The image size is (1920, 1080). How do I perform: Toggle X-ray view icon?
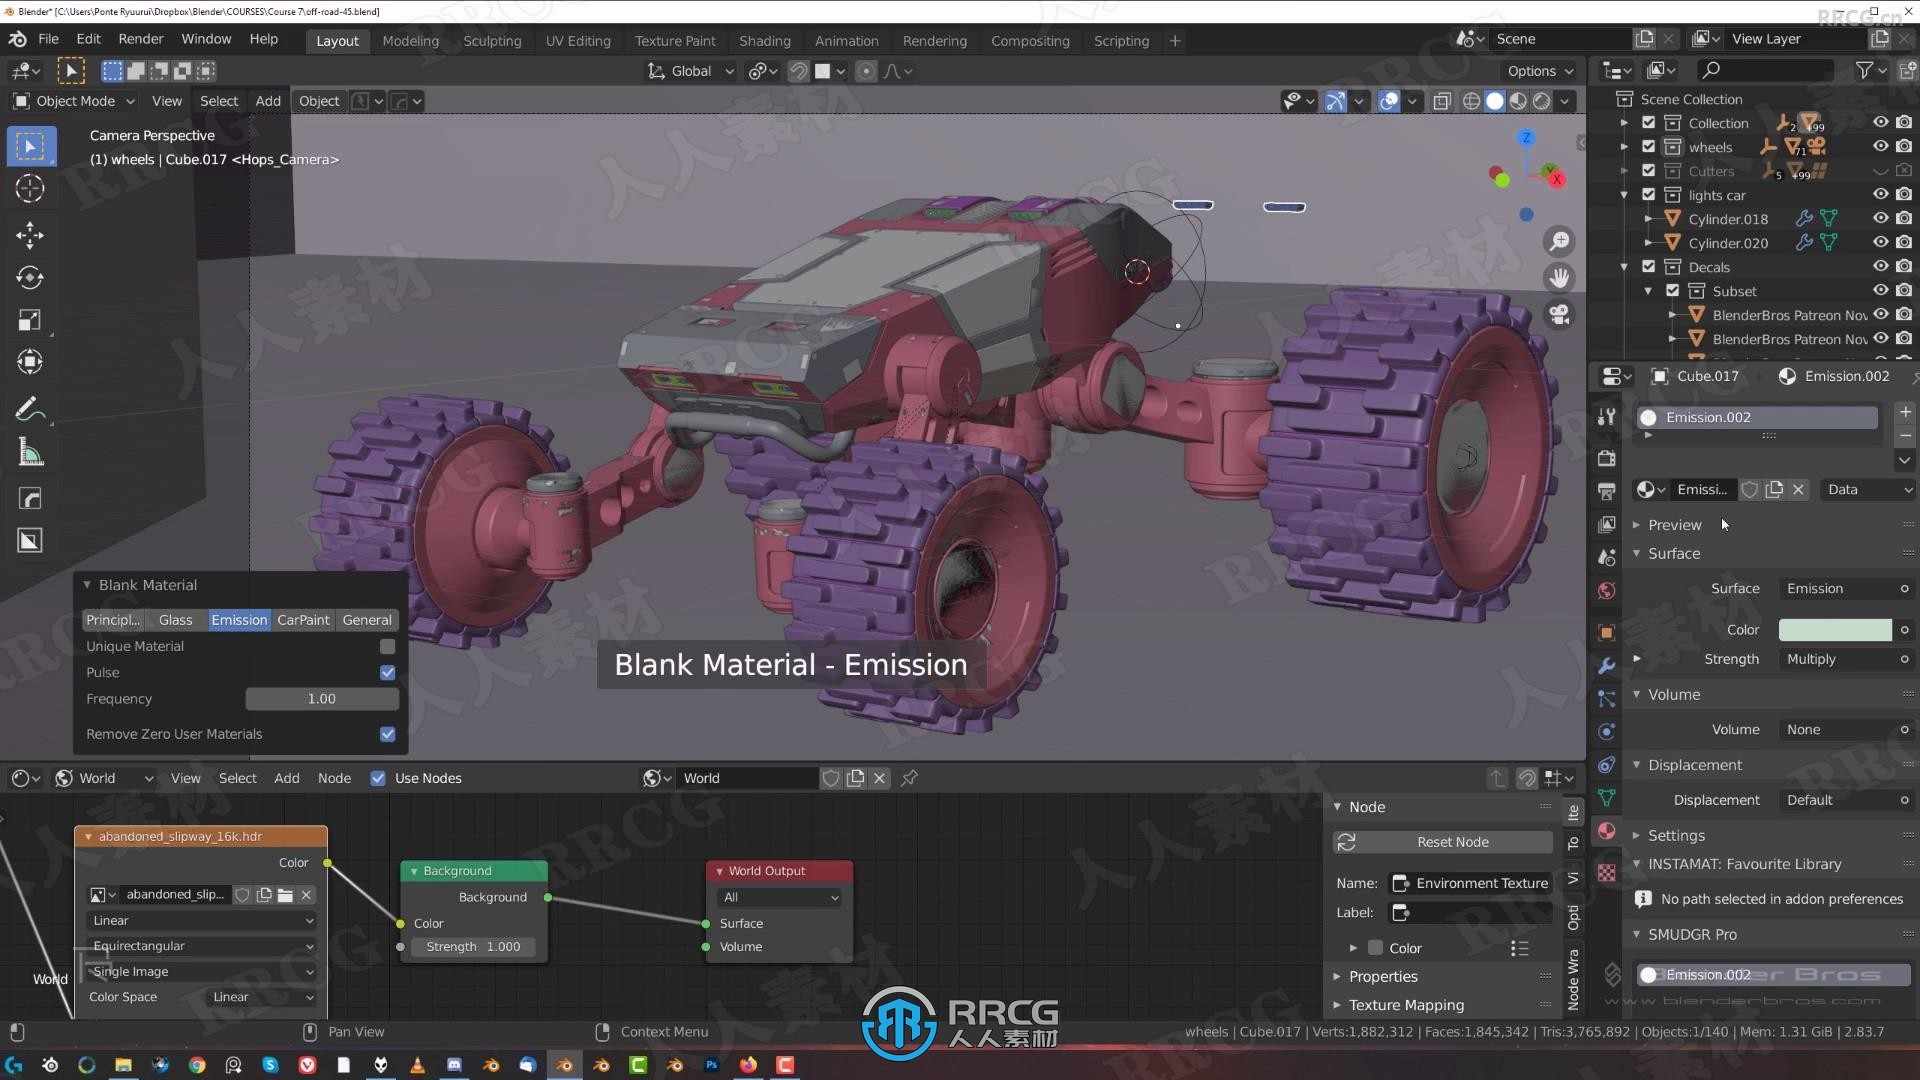click(1442, 101)
